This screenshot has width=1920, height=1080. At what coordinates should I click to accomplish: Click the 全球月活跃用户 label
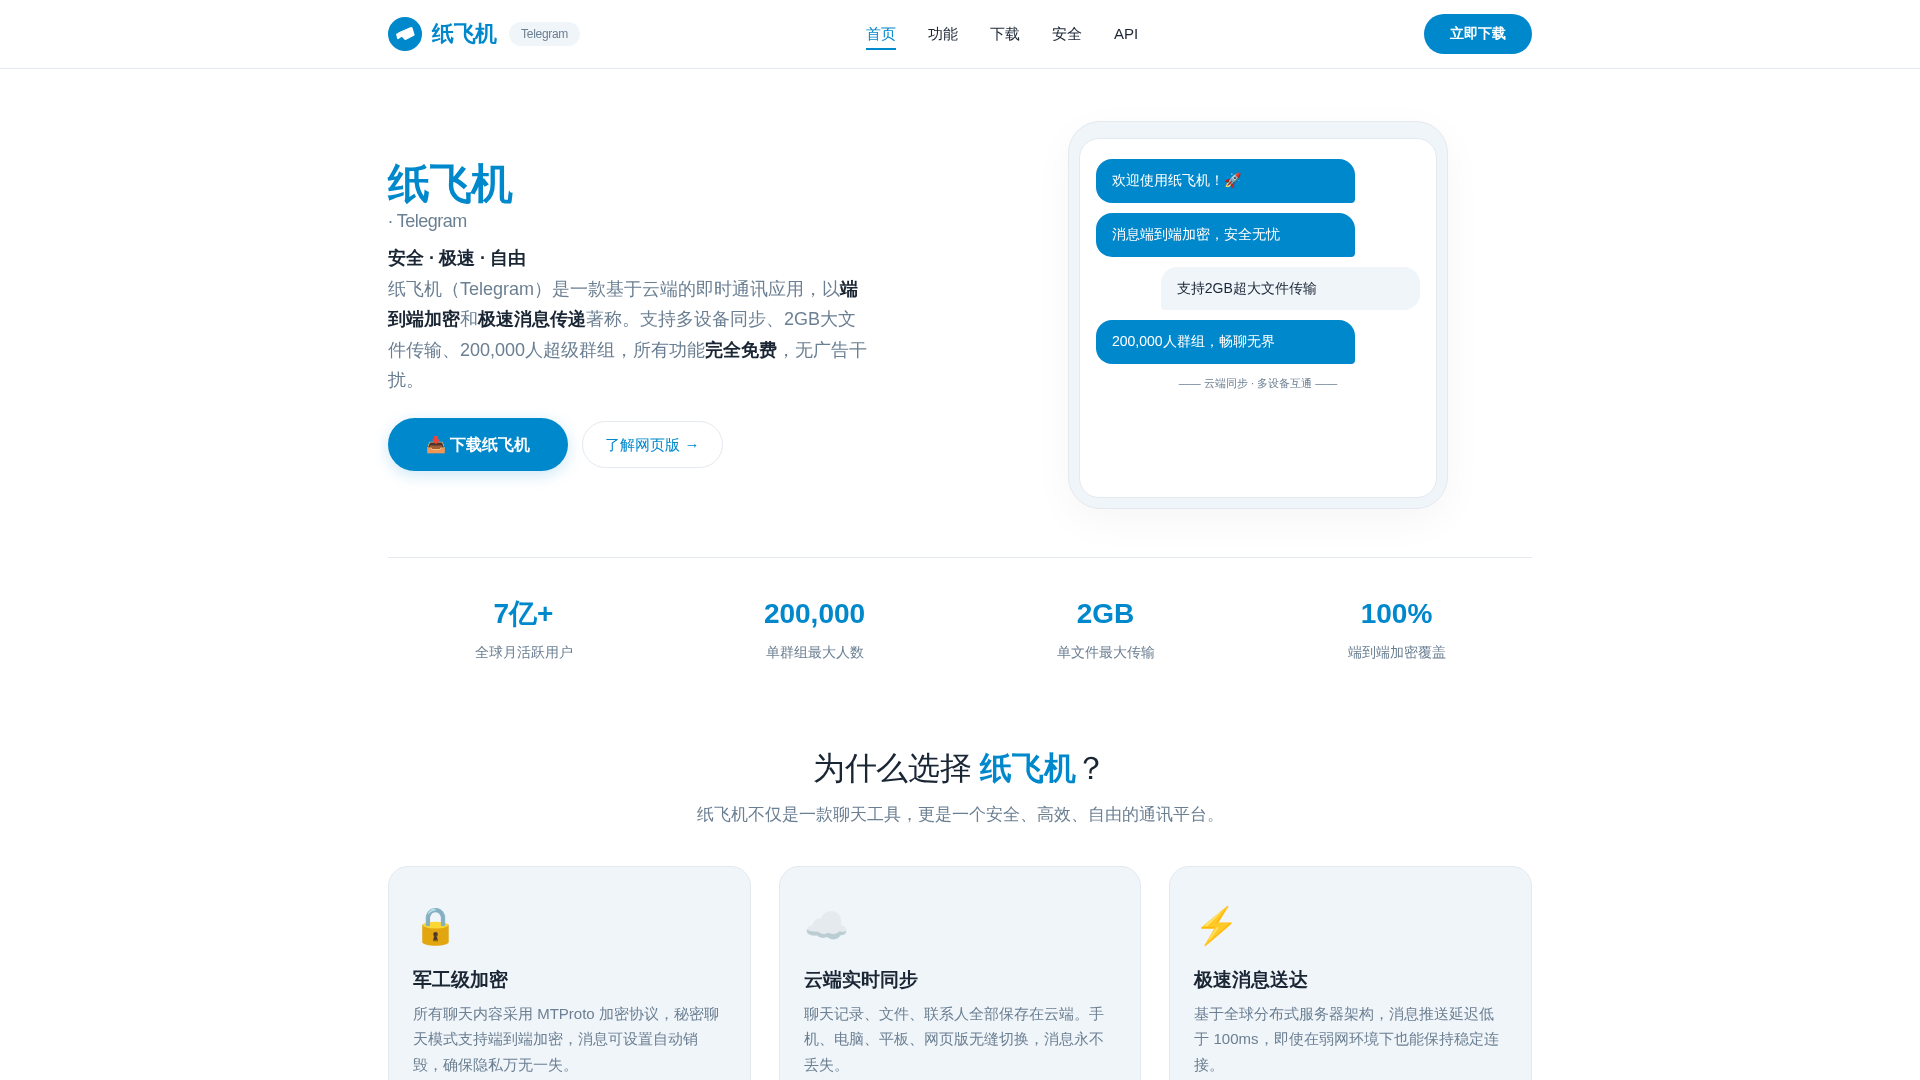[x=524, y=652]
